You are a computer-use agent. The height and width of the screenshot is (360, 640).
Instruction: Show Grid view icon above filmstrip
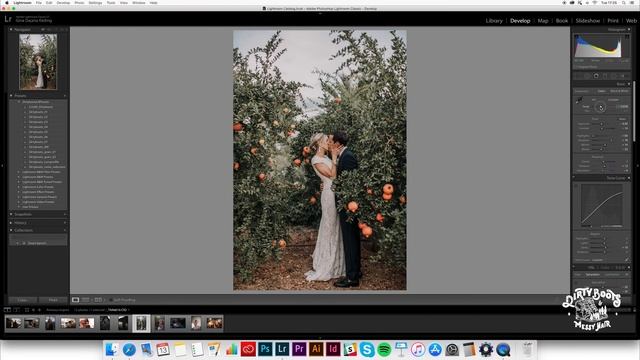27,310
